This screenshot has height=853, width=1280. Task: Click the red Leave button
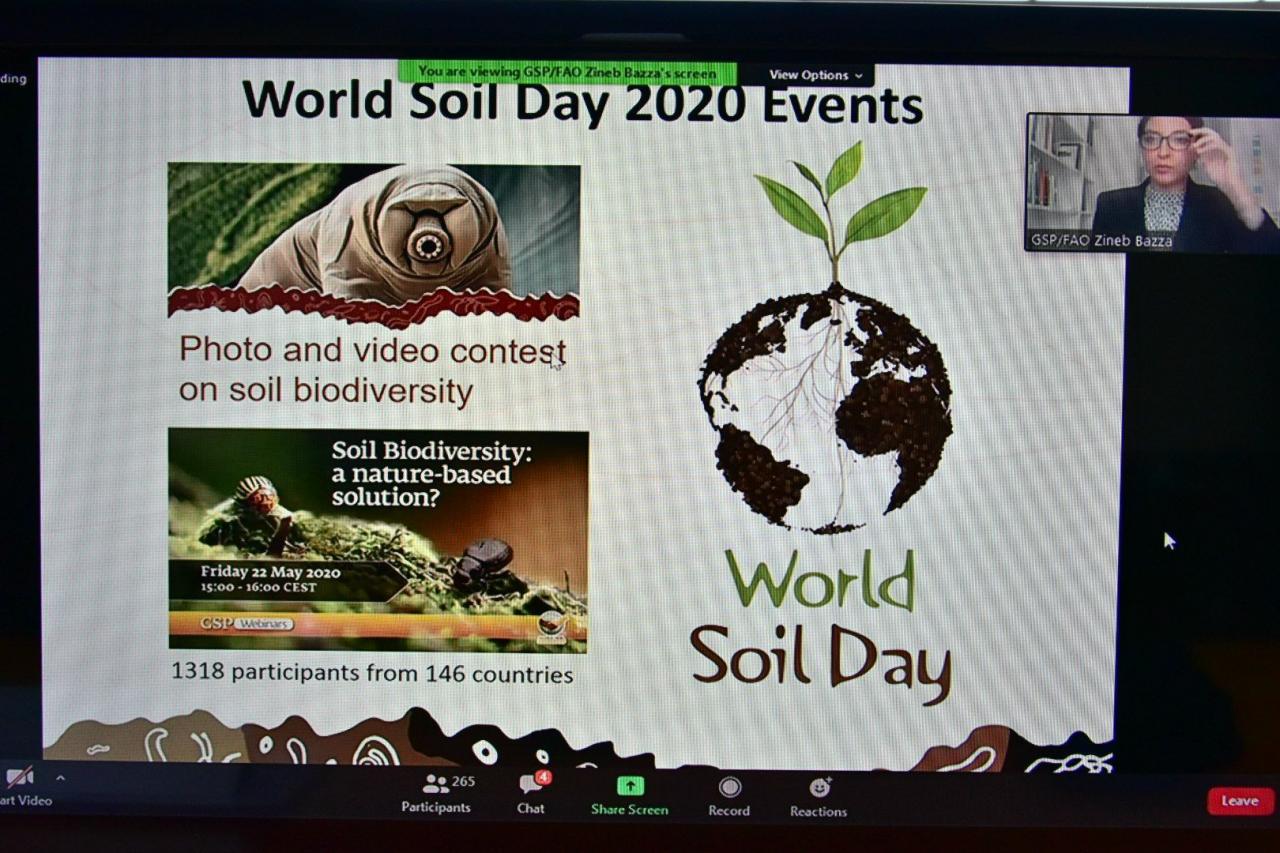pyautogui.click(x=1240, y=801)
